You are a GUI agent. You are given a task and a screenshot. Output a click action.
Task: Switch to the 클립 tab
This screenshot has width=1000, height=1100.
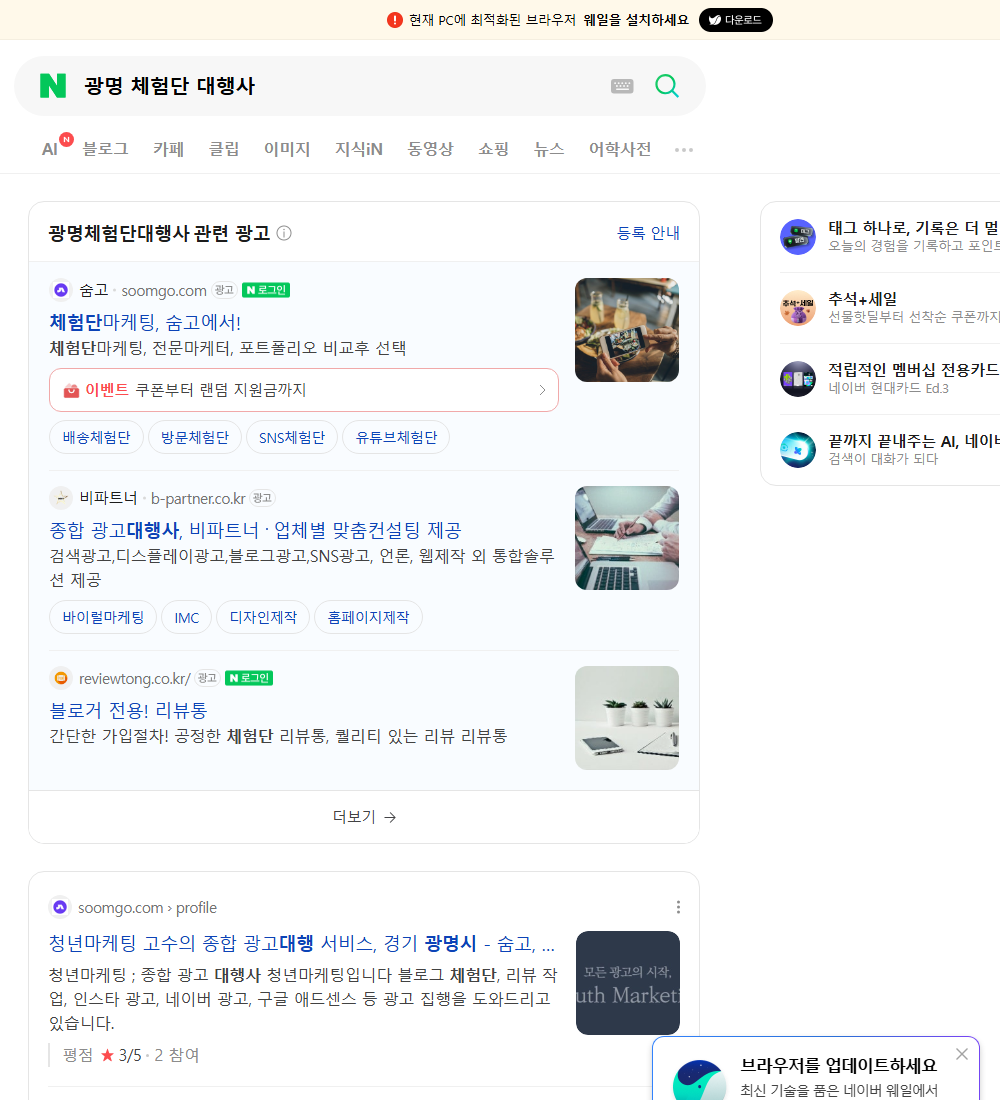point(224,149)
